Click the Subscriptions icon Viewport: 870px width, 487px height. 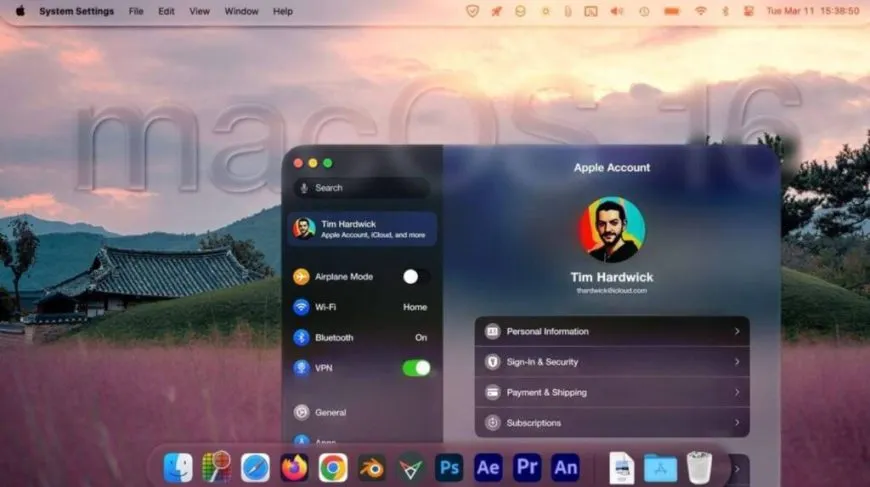coord(492,423)
